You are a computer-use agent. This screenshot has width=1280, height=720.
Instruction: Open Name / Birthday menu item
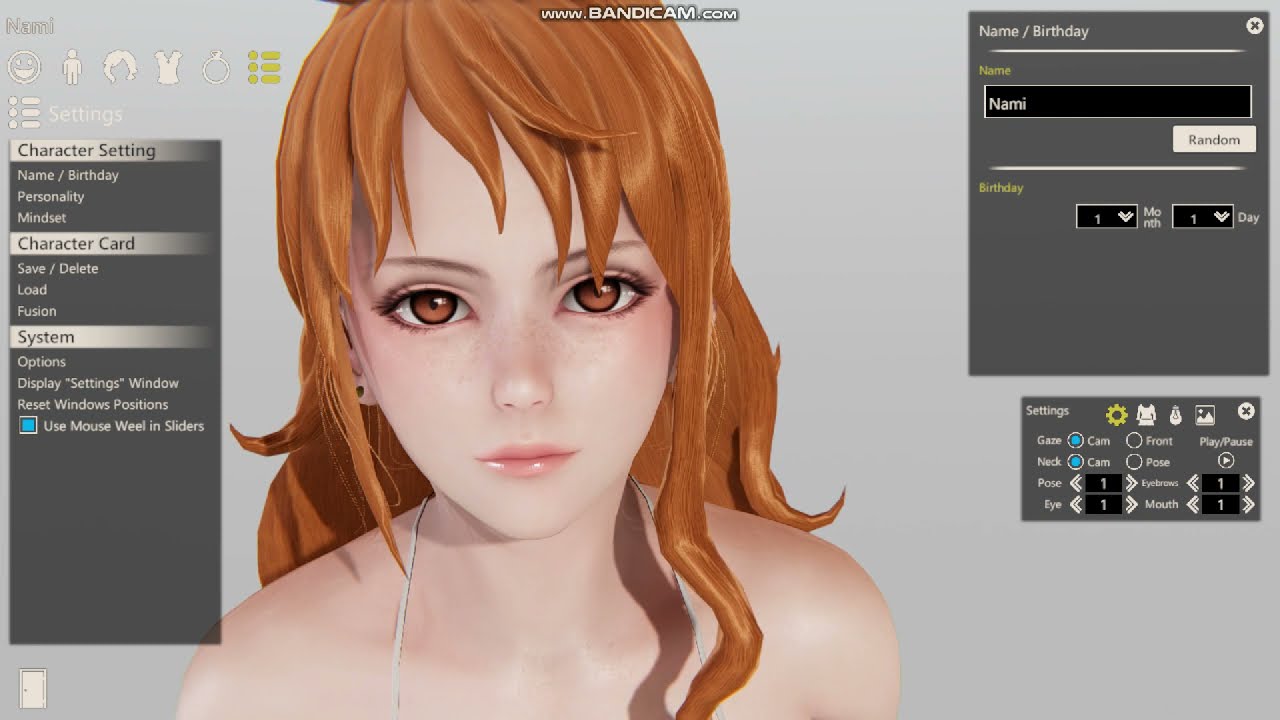click(68, 175)
